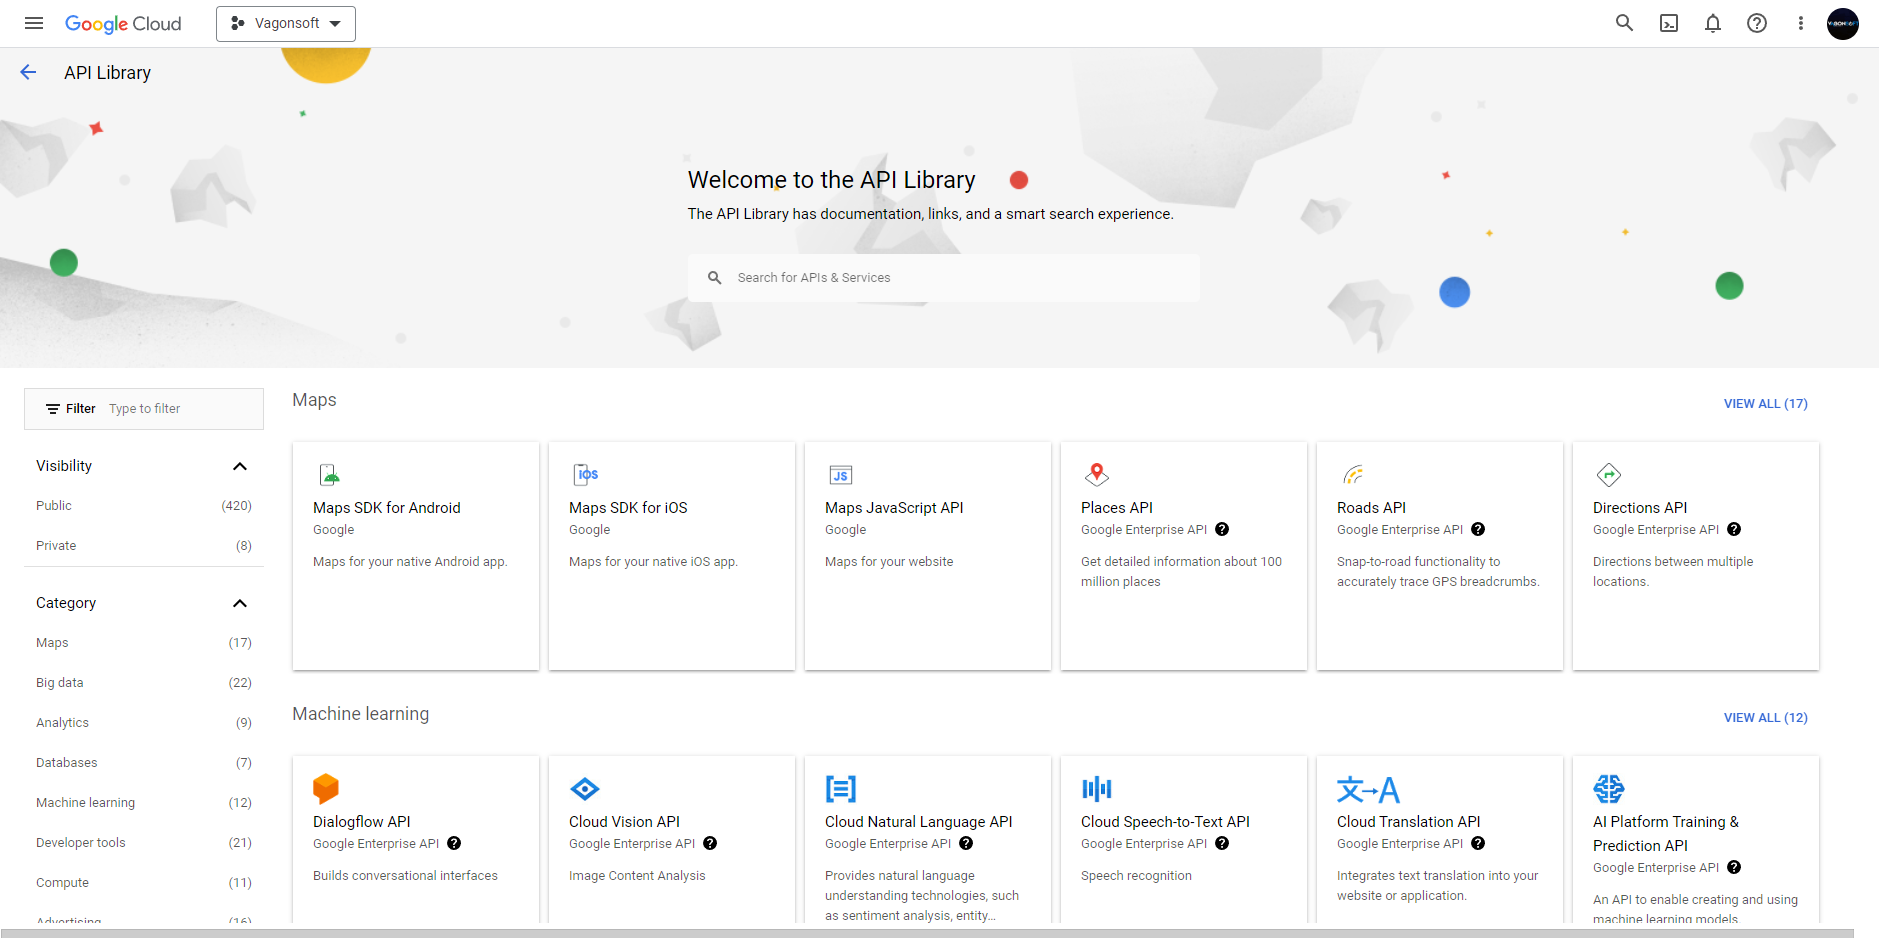
Task: Select the Big data category filter
Action: (144, 683)
